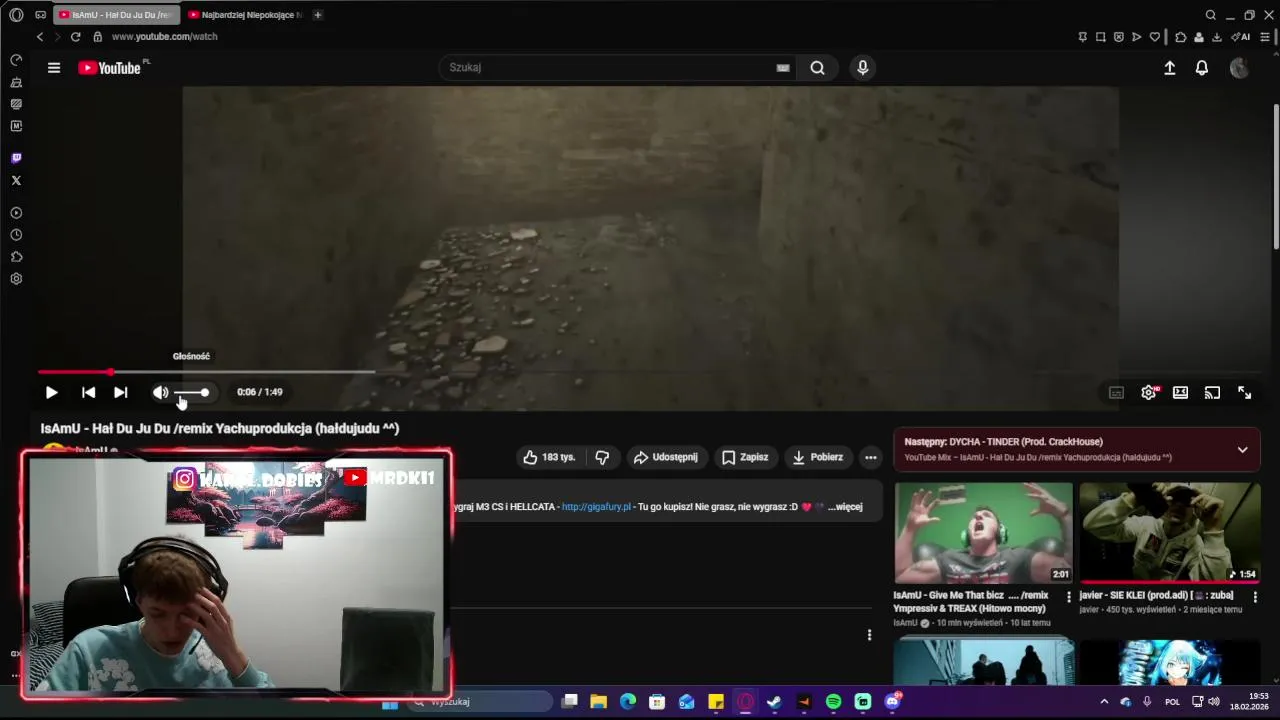Toggle theater mode in player

[1180, 393]
